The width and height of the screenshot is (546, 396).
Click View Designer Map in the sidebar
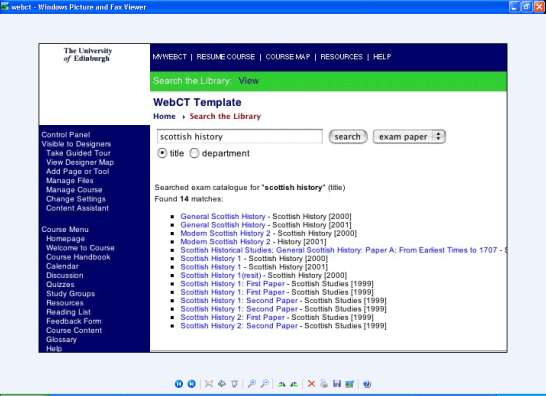point(80,162)
